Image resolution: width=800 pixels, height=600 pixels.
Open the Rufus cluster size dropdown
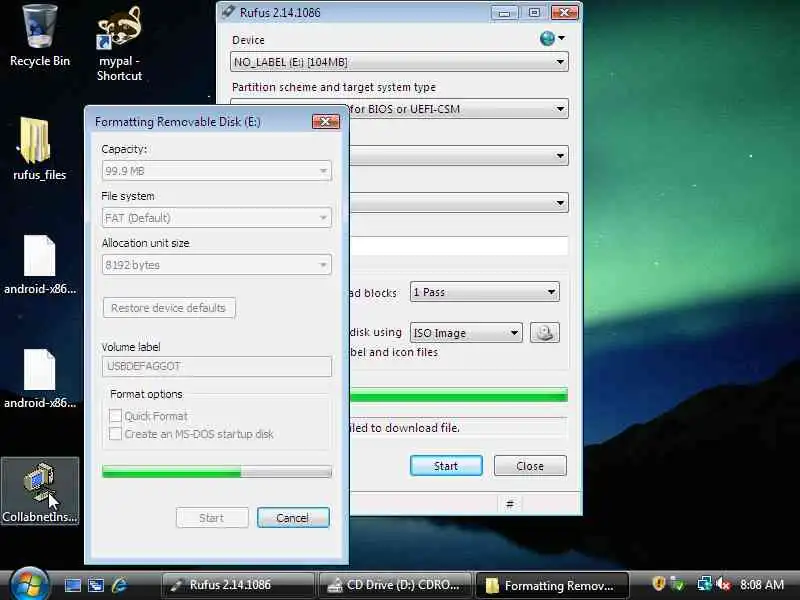point(458,203)
